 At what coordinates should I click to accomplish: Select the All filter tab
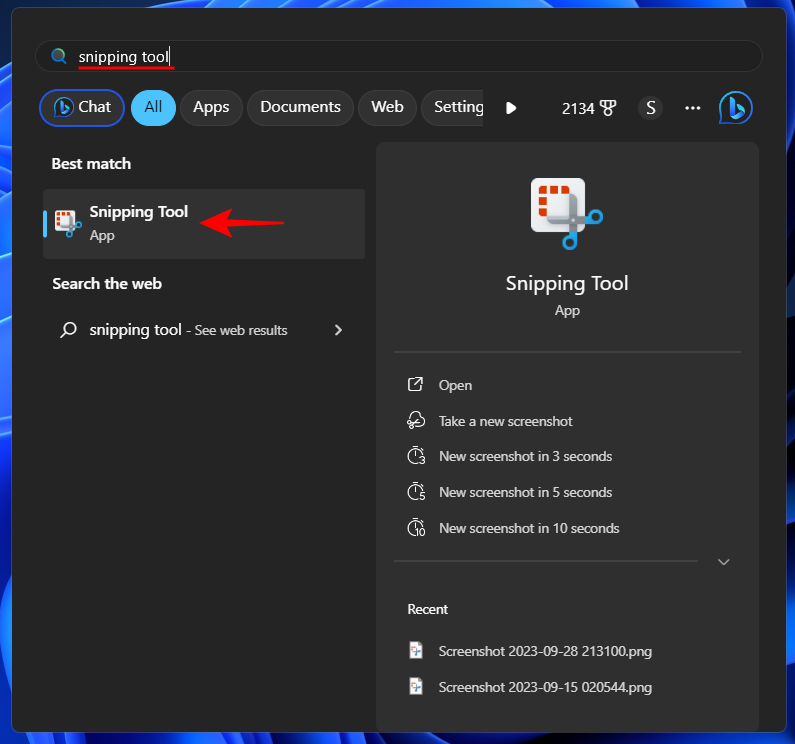(x=153, y=108)
